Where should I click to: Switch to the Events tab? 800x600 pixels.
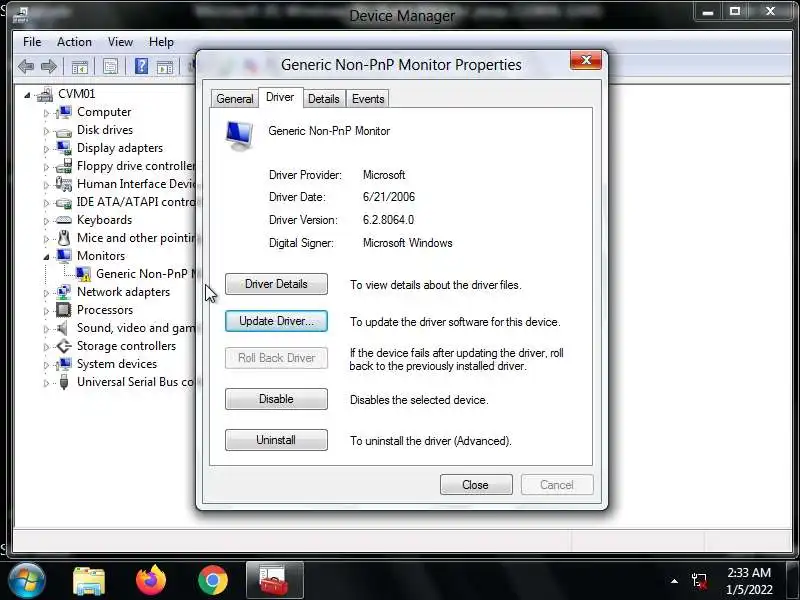[368, 98]
